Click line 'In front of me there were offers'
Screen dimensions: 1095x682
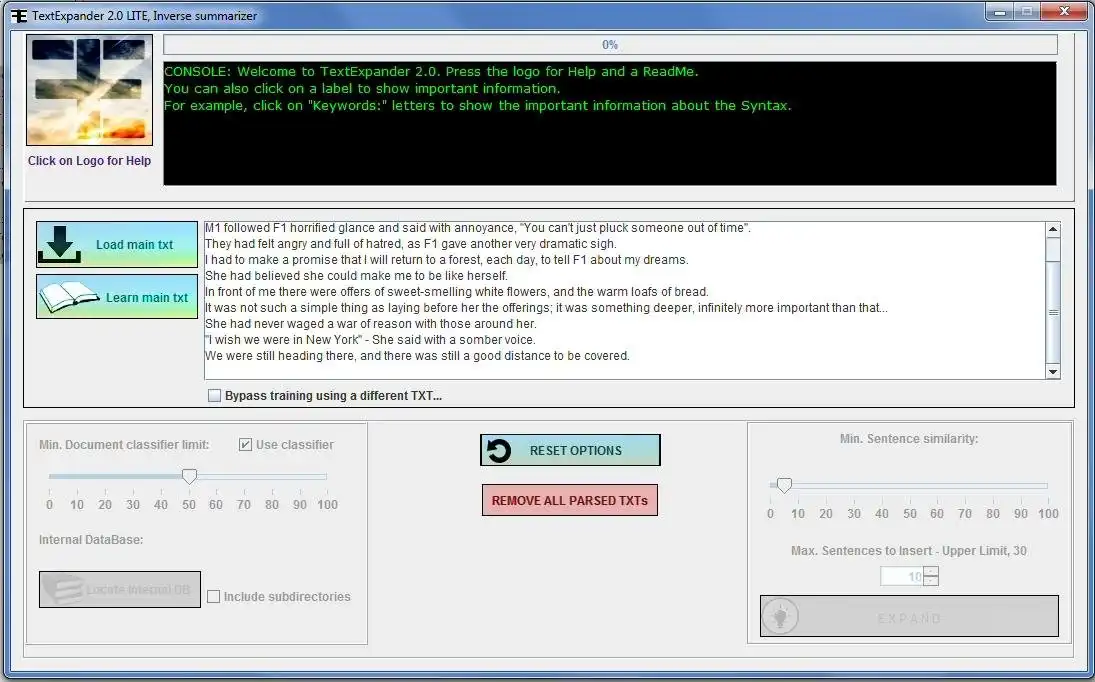point(457,292)
